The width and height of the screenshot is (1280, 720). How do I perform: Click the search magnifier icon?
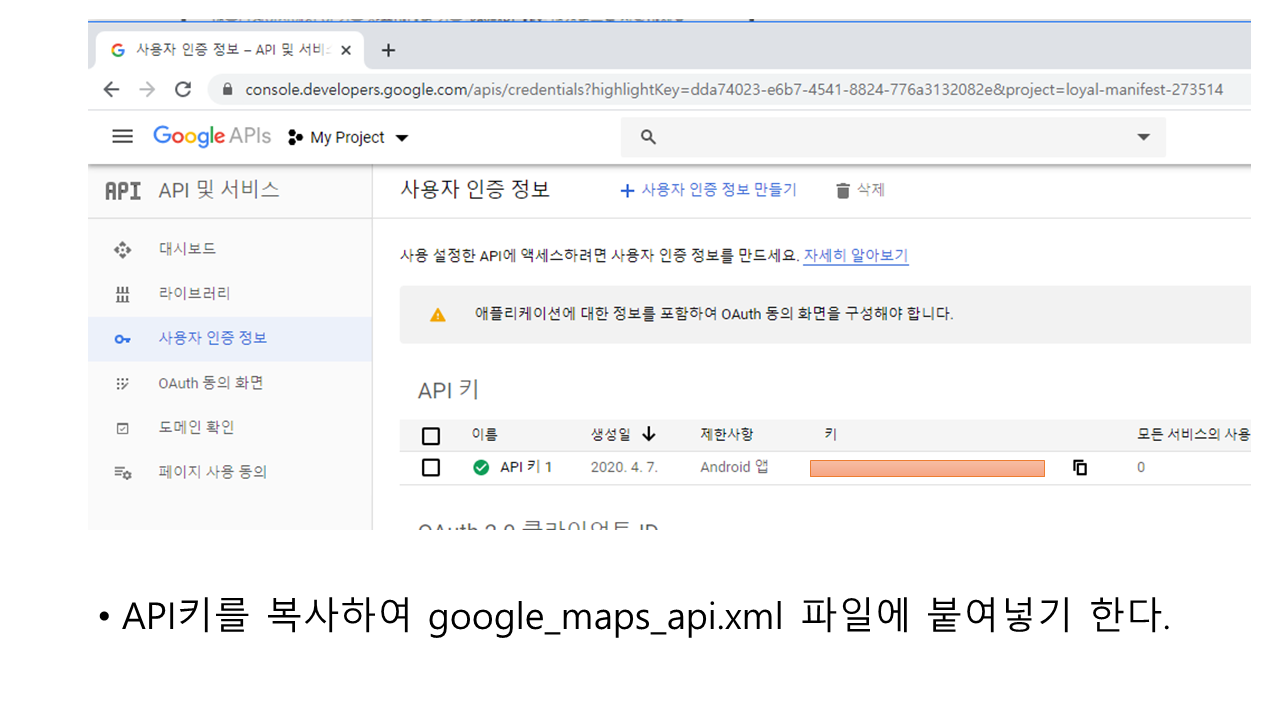[648, 137]
